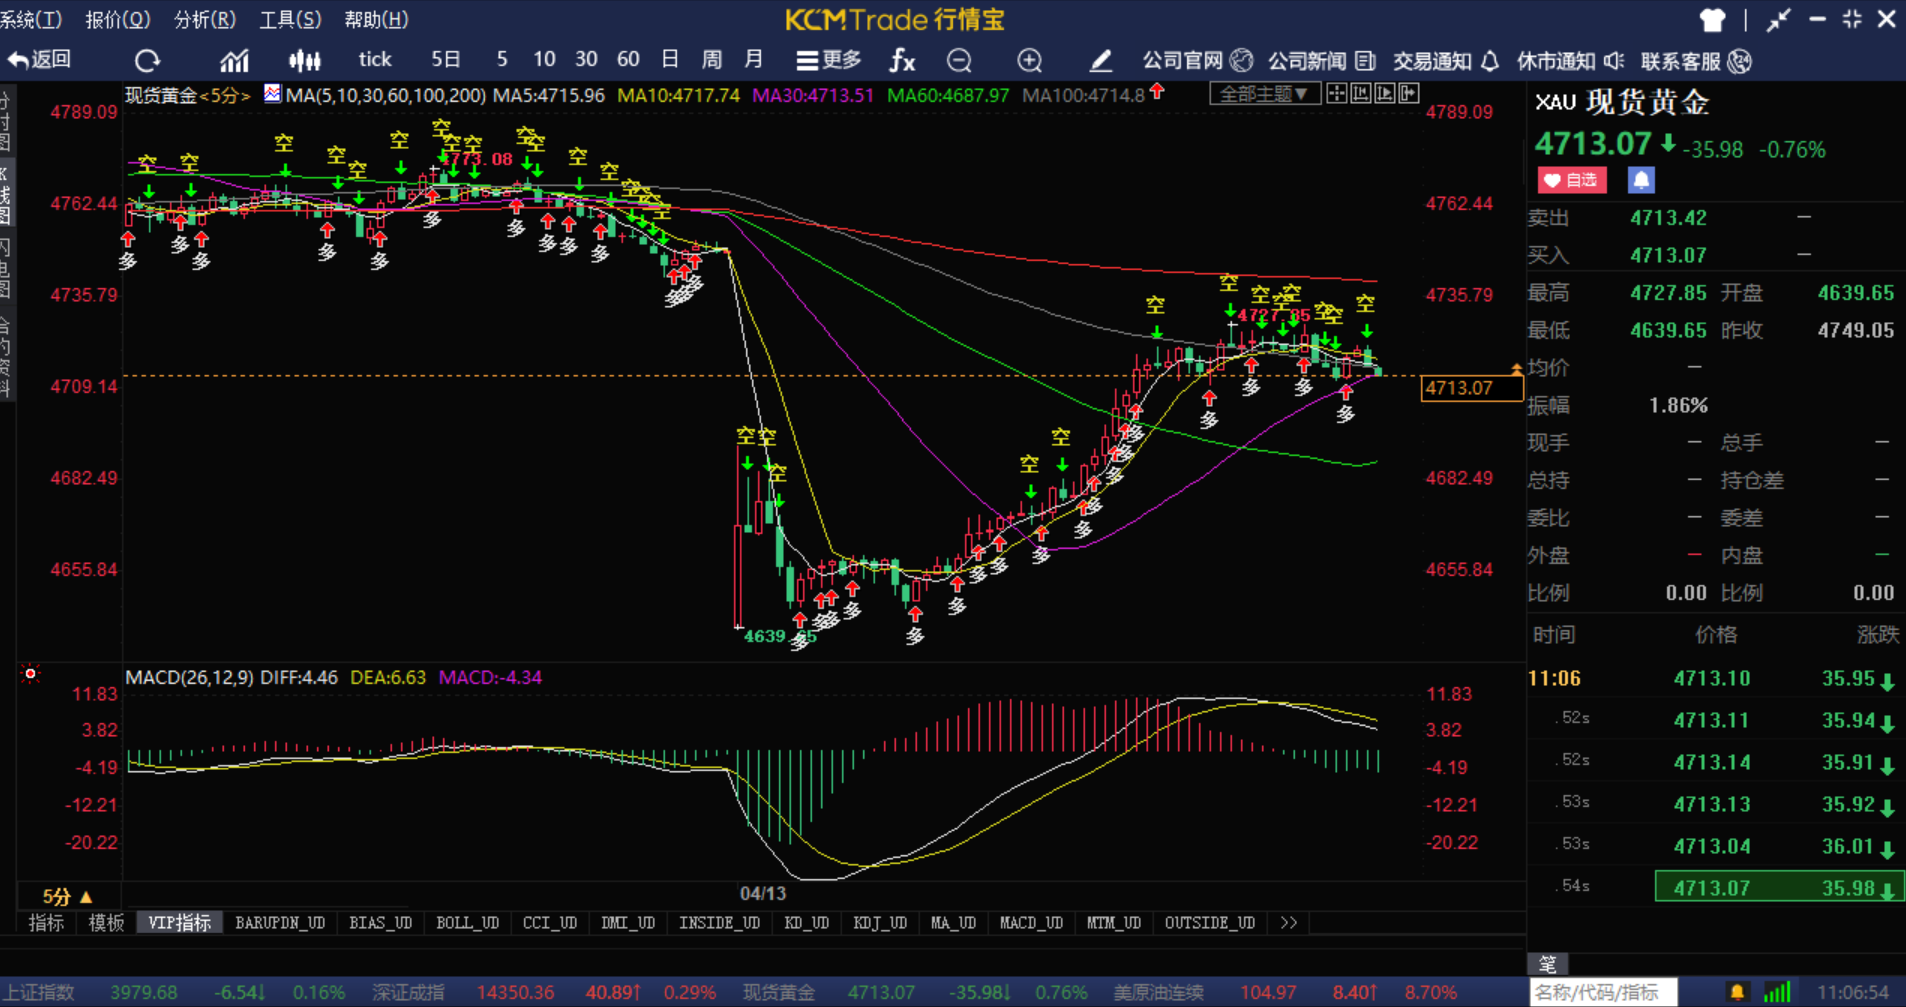Expand the 更多 more periods menu
This screenshot has width=1906, height=1007.
[829, 60]
